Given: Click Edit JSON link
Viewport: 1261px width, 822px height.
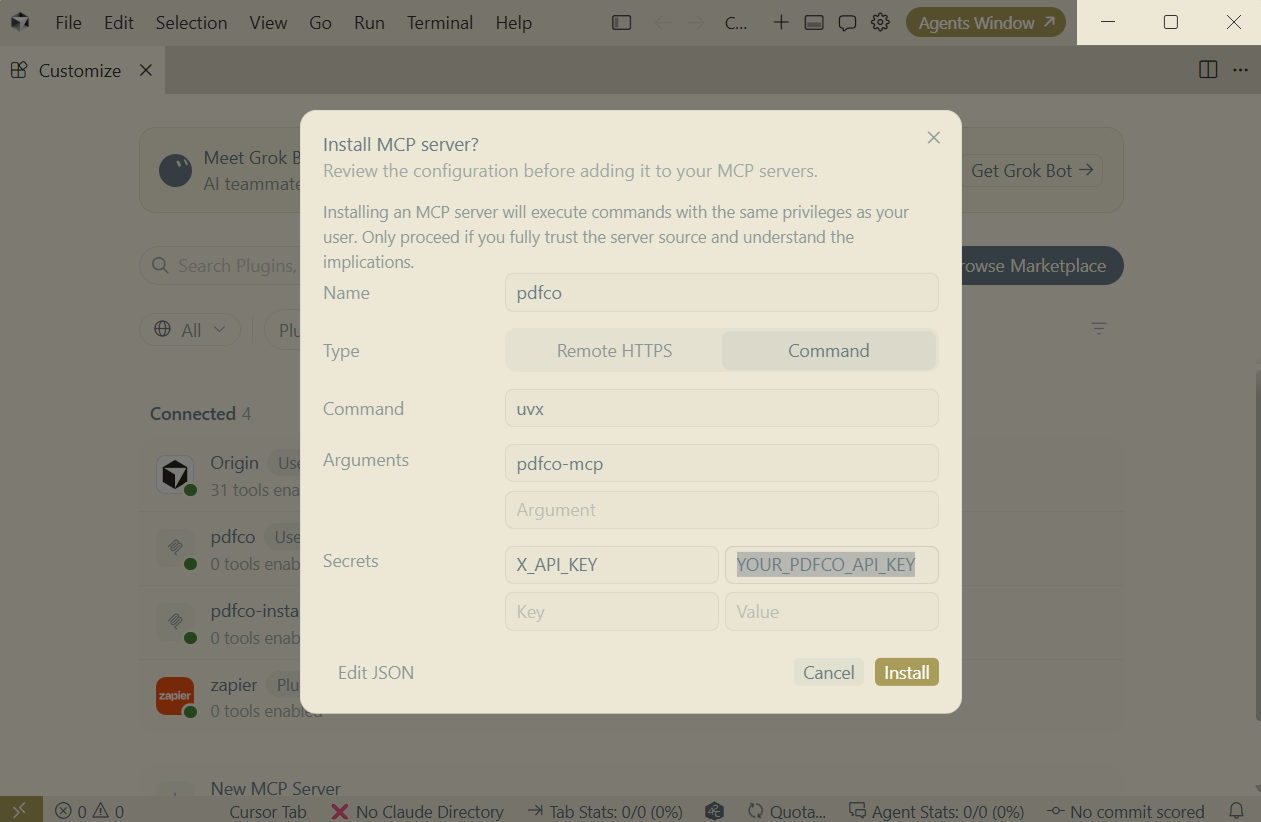Looking at the screenshot, I should (x=376, y=673).
